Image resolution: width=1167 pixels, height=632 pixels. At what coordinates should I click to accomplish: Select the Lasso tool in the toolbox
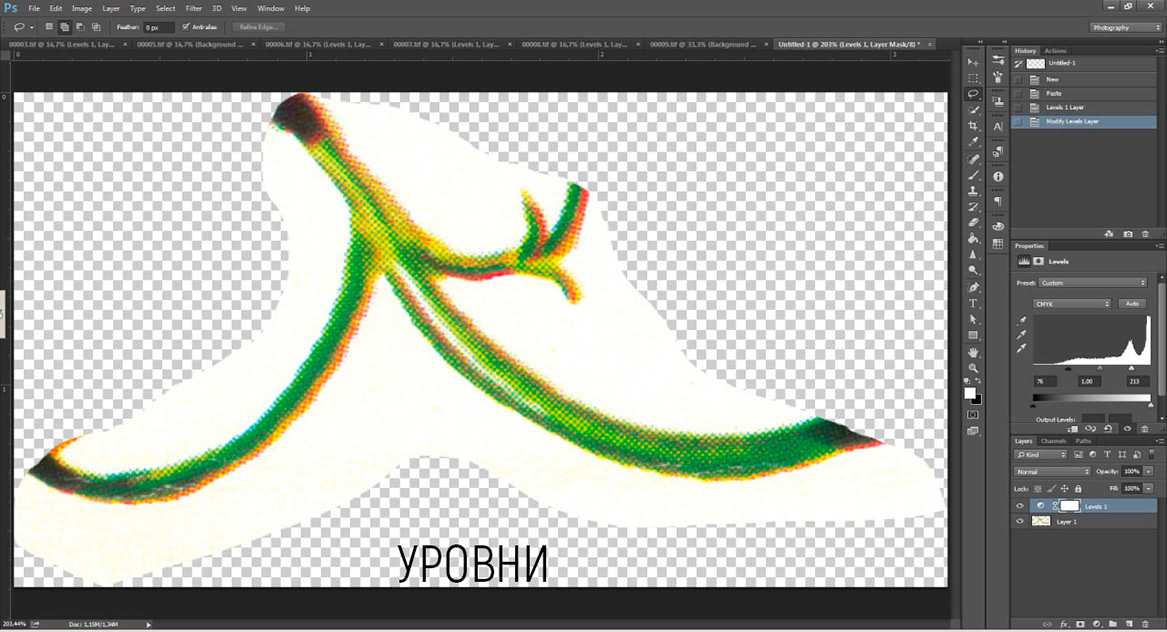pyautogui.click(x=973, y=95)
